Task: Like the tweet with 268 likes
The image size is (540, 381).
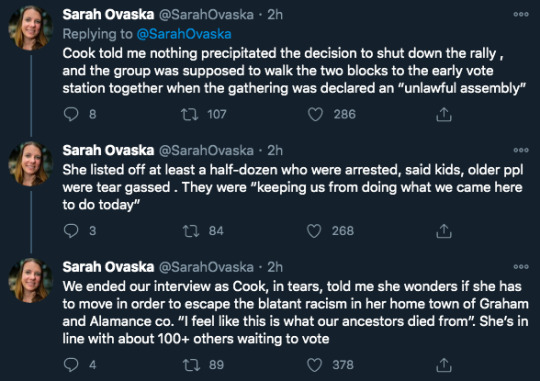Action: (x=314, y=231)
